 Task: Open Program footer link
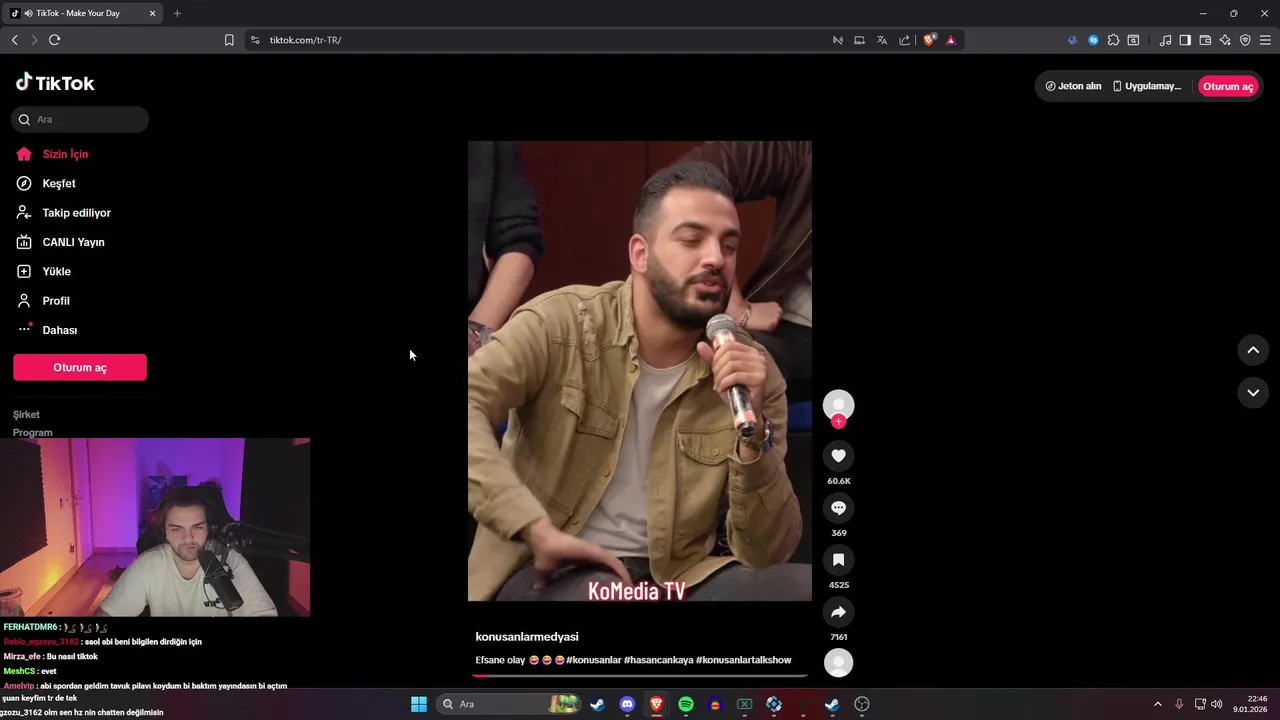point(33,432)
